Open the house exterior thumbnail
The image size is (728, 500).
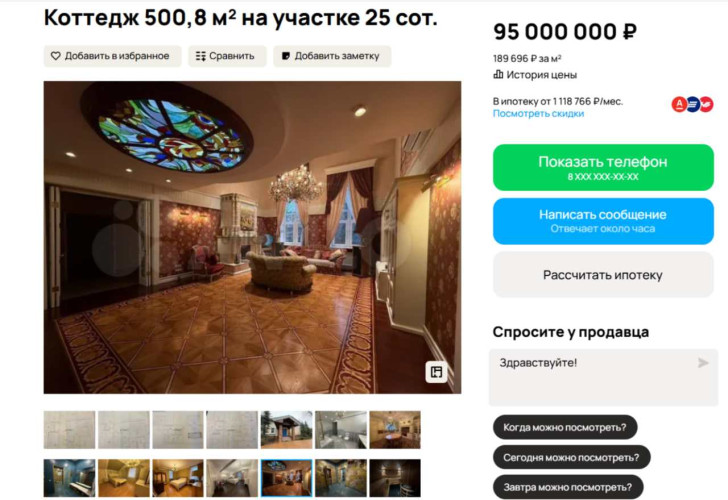286,429
